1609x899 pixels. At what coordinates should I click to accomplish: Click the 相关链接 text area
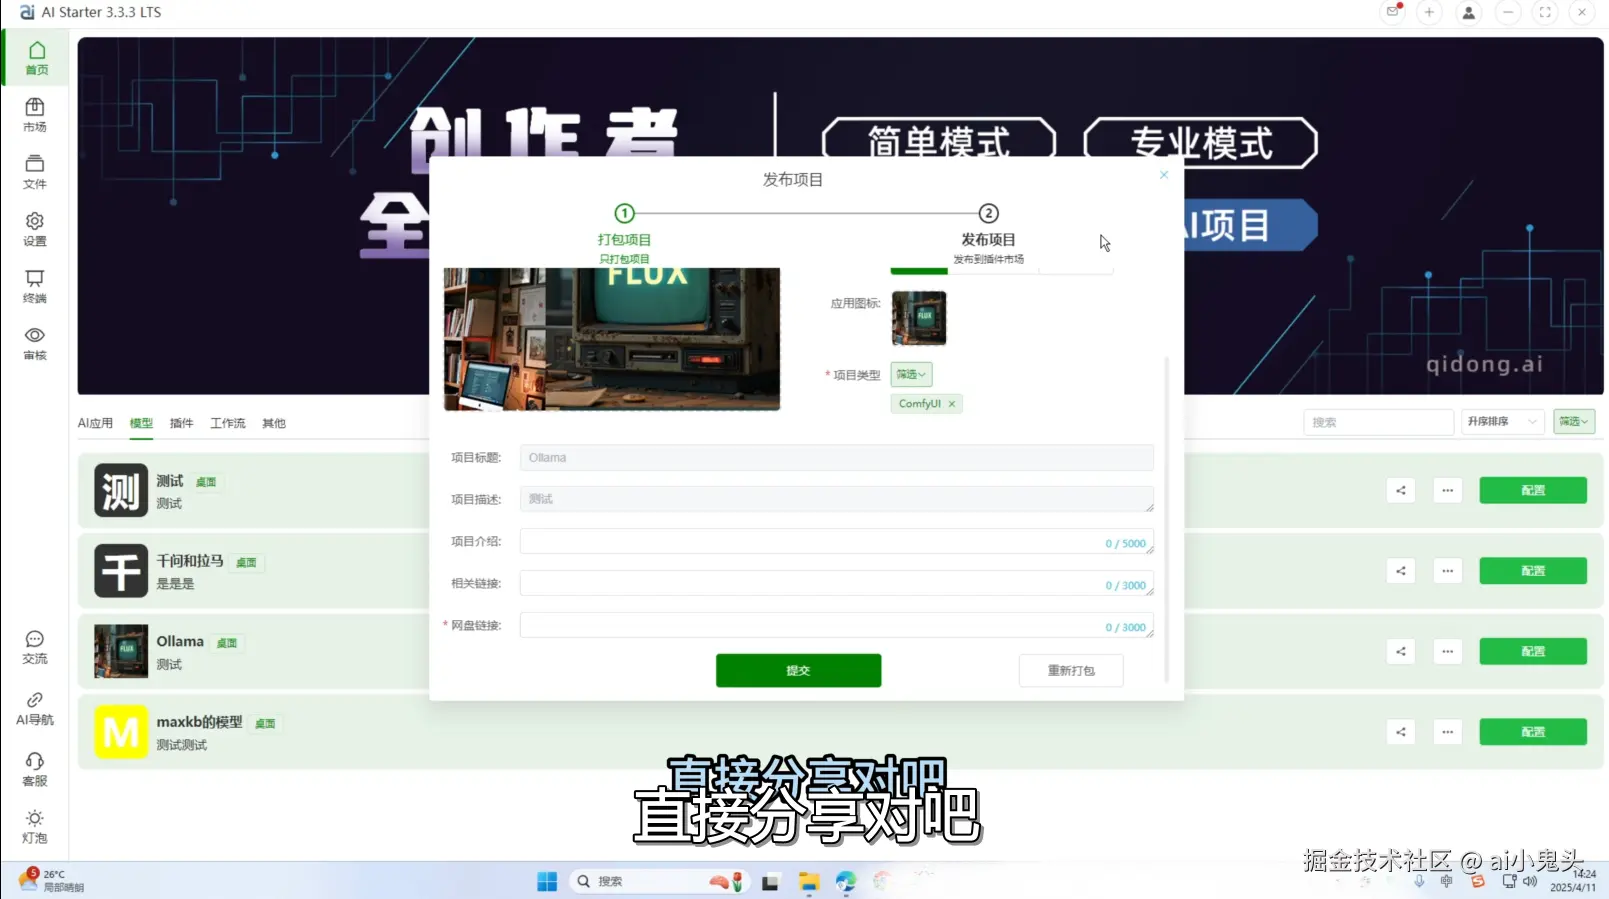tap(836, 584)
